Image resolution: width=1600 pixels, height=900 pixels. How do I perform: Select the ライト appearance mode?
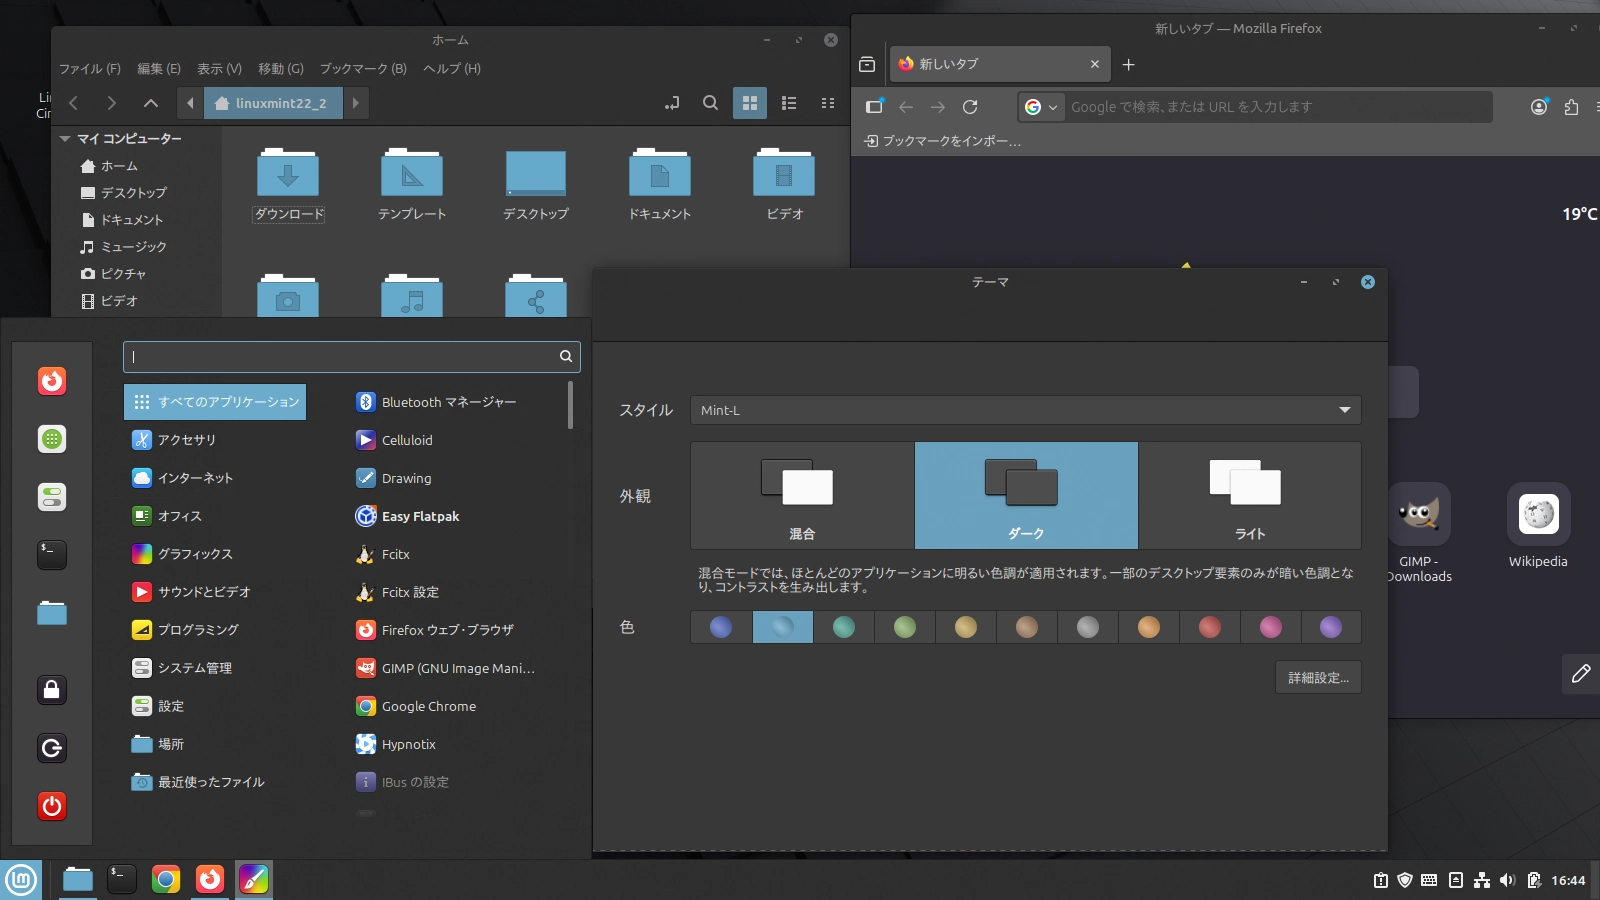(x=1250, y=495)
